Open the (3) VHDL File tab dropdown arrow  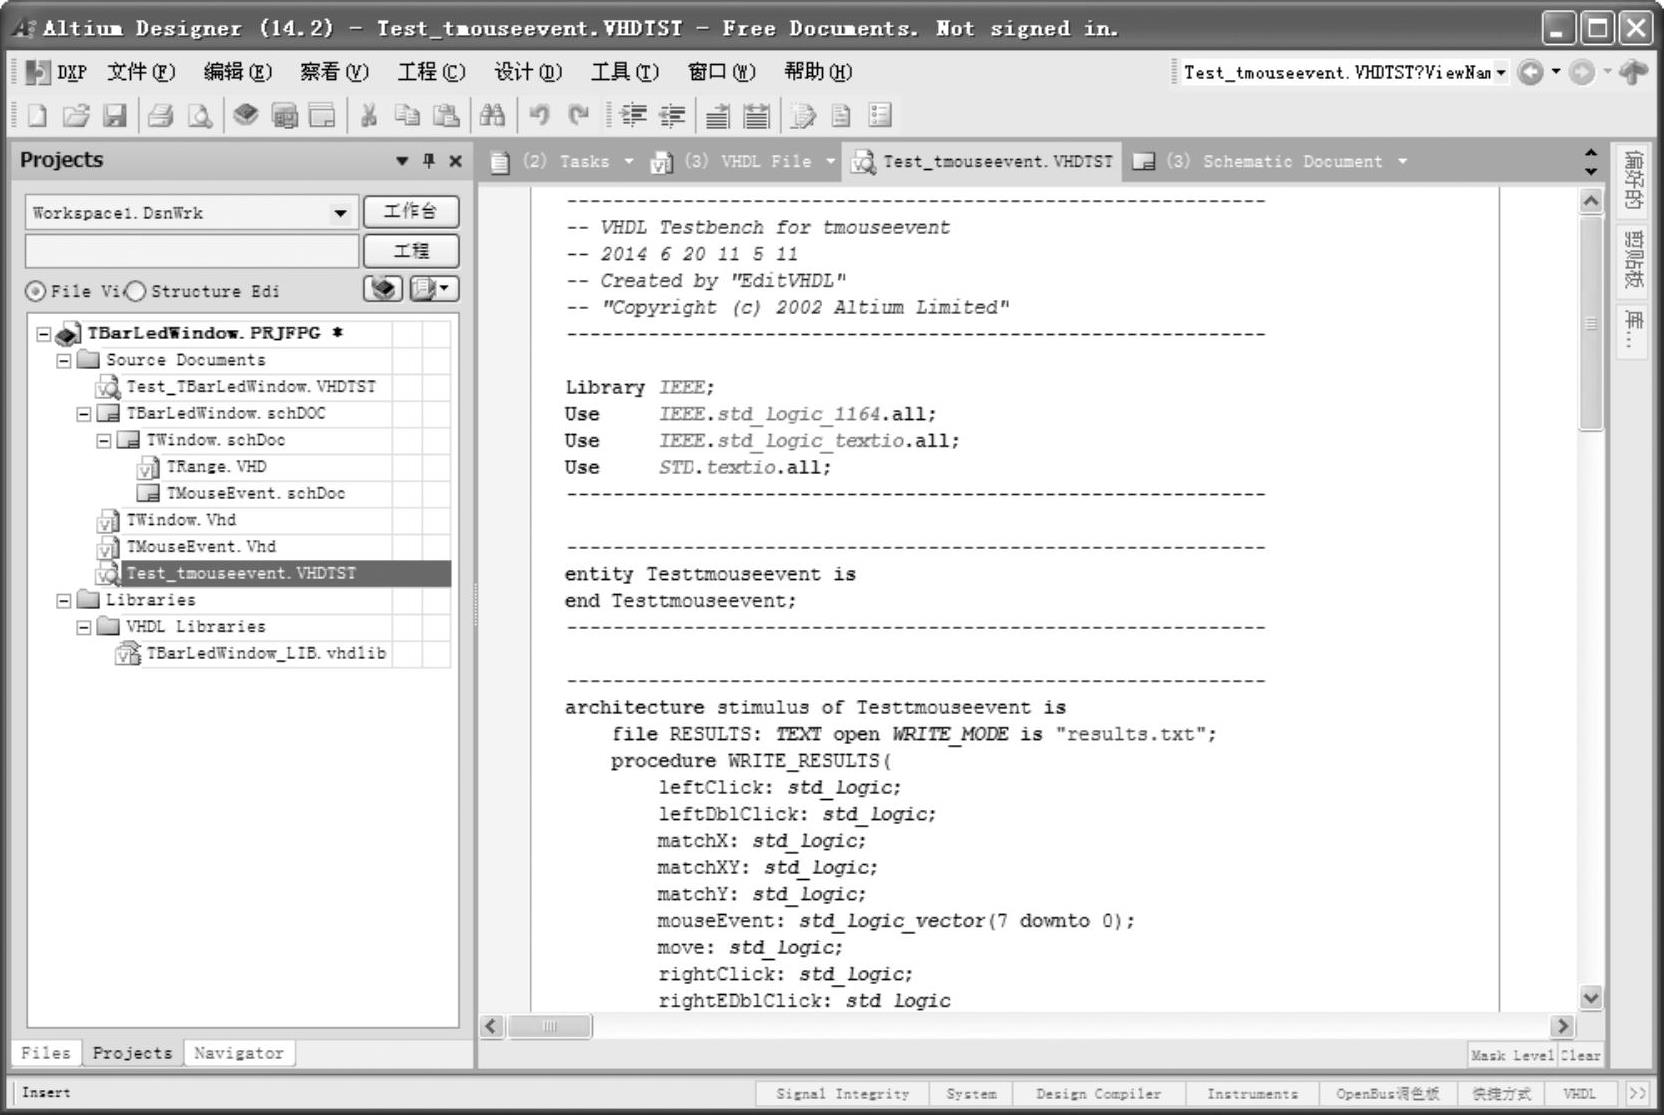tap(830, 161)
